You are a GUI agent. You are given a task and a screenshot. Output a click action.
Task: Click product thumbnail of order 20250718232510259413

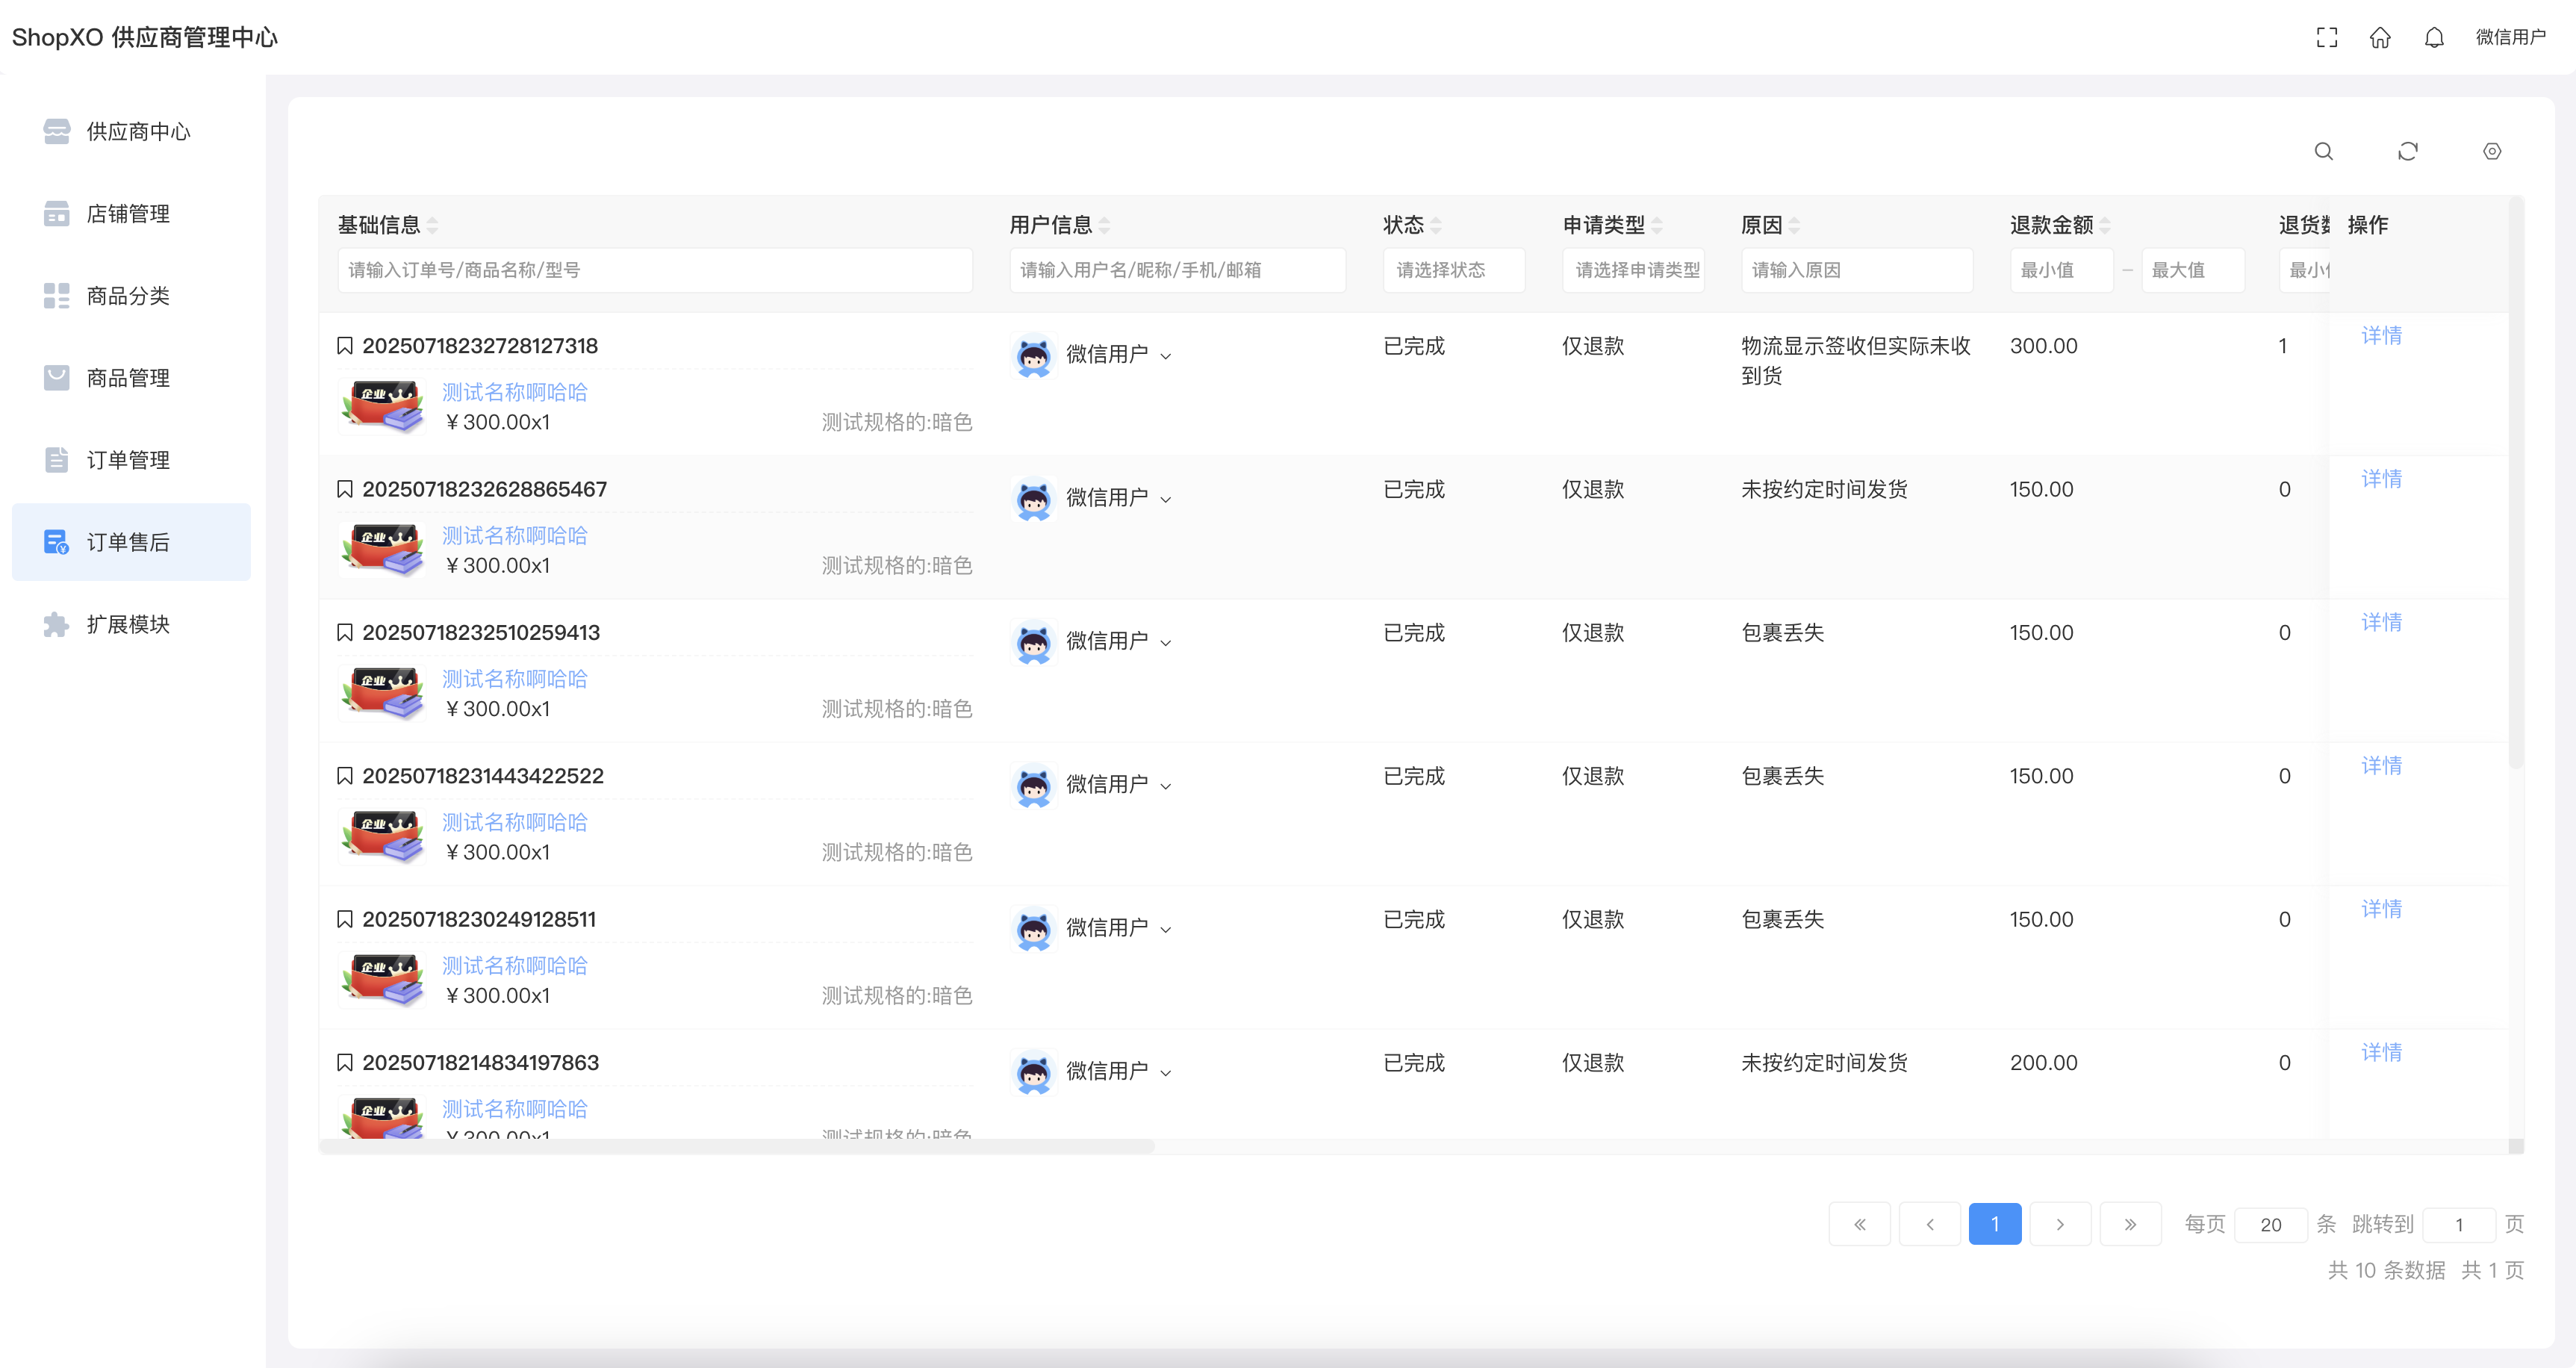click(x=382, y=693)
